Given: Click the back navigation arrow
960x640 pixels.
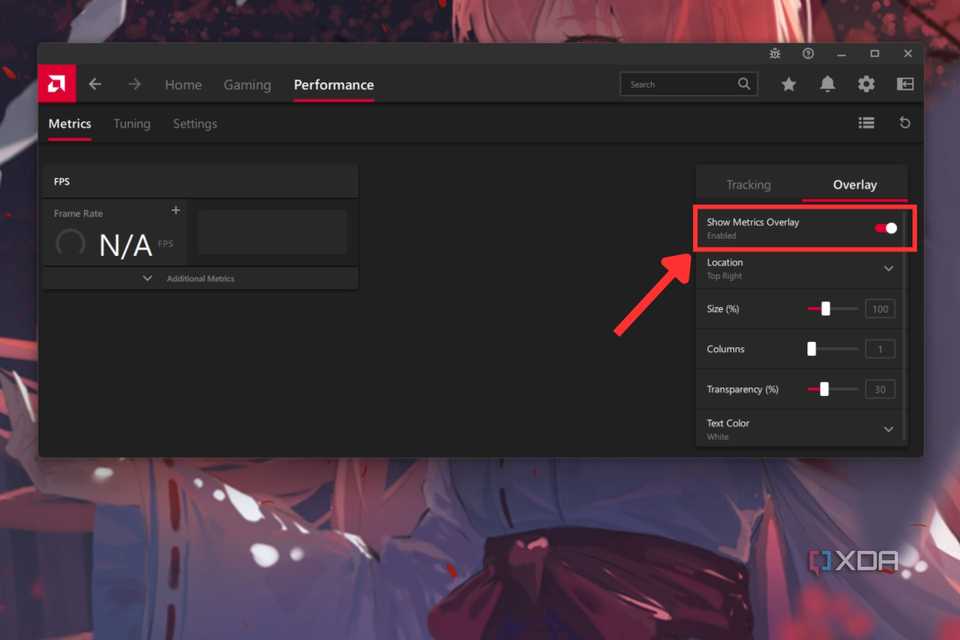Looking at the screenshot, I should (95, 84).
